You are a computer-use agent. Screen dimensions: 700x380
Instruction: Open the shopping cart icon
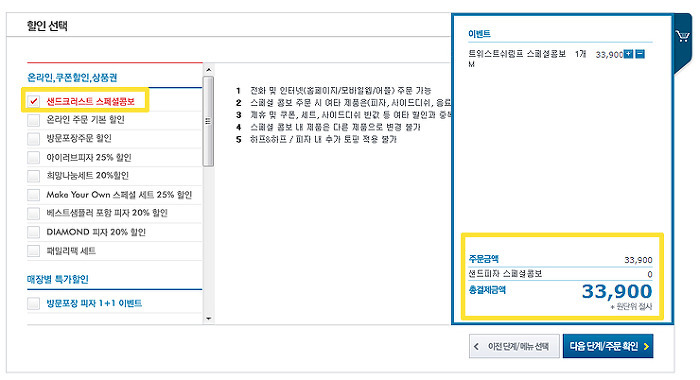pyautogui.click(x=682, y=36)
